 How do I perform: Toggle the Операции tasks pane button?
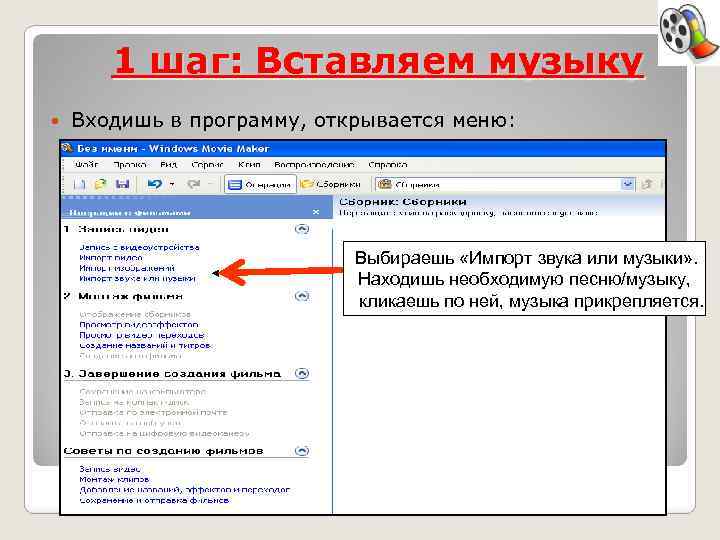[260, 185]
